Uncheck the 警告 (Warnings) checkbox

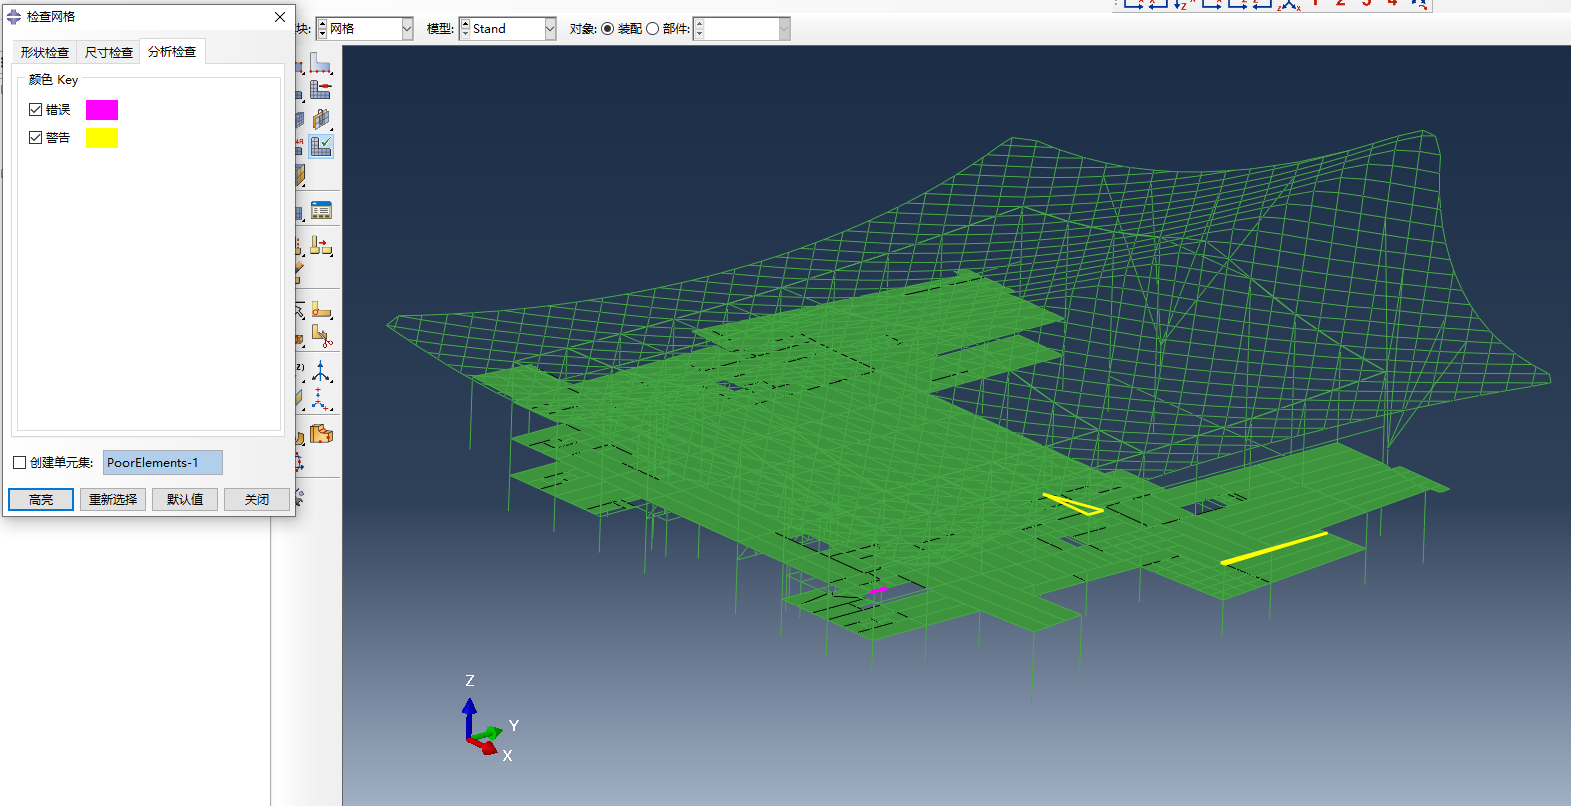coord(36,138)
